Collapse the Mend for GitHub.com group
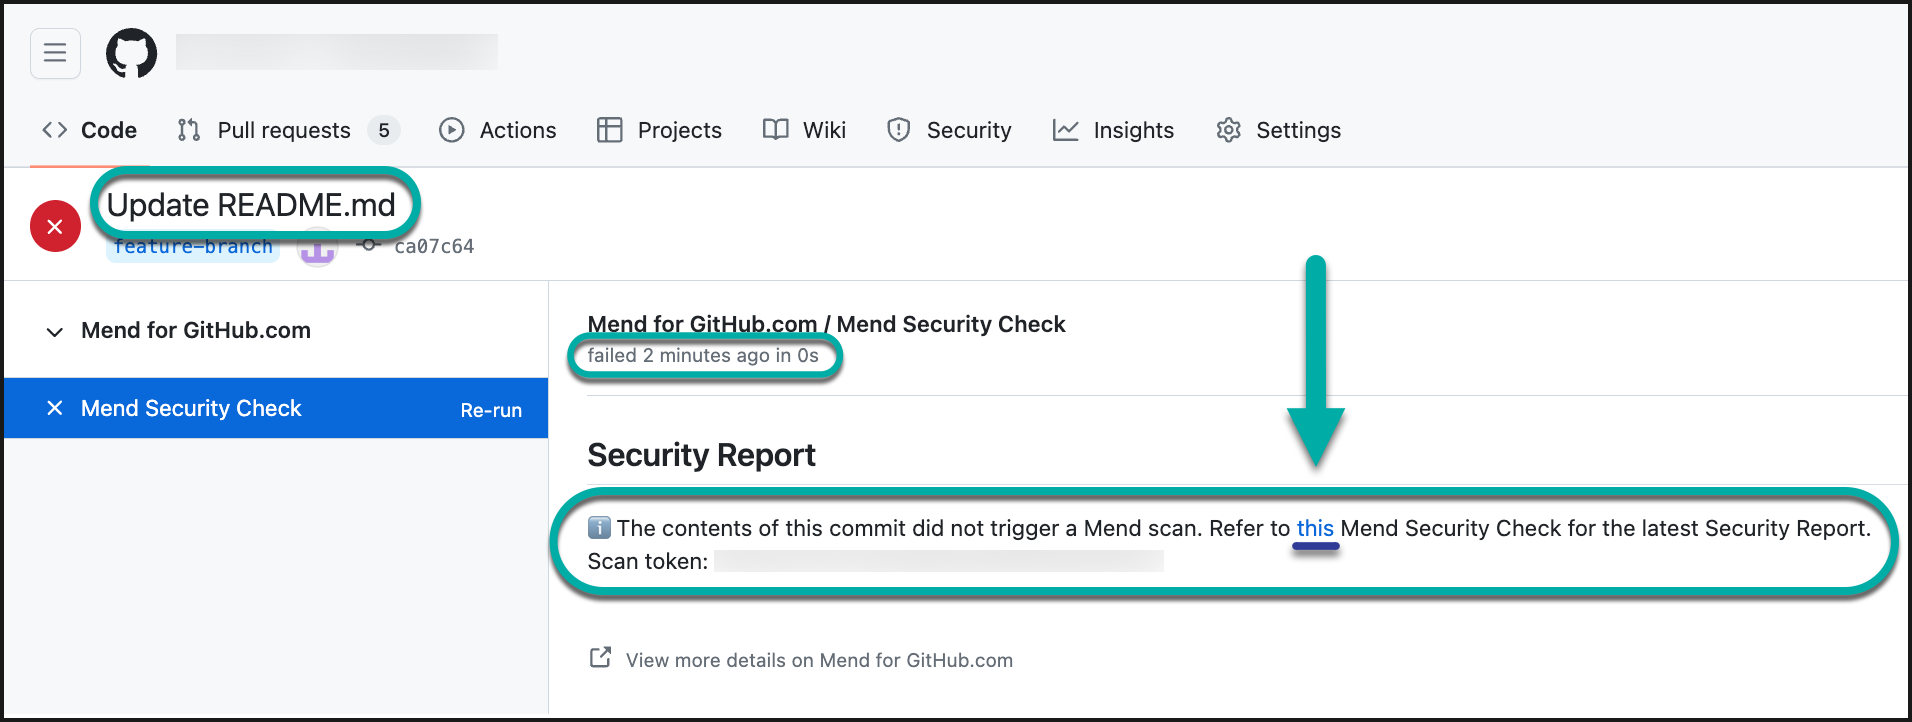 [x=55, y=331]
